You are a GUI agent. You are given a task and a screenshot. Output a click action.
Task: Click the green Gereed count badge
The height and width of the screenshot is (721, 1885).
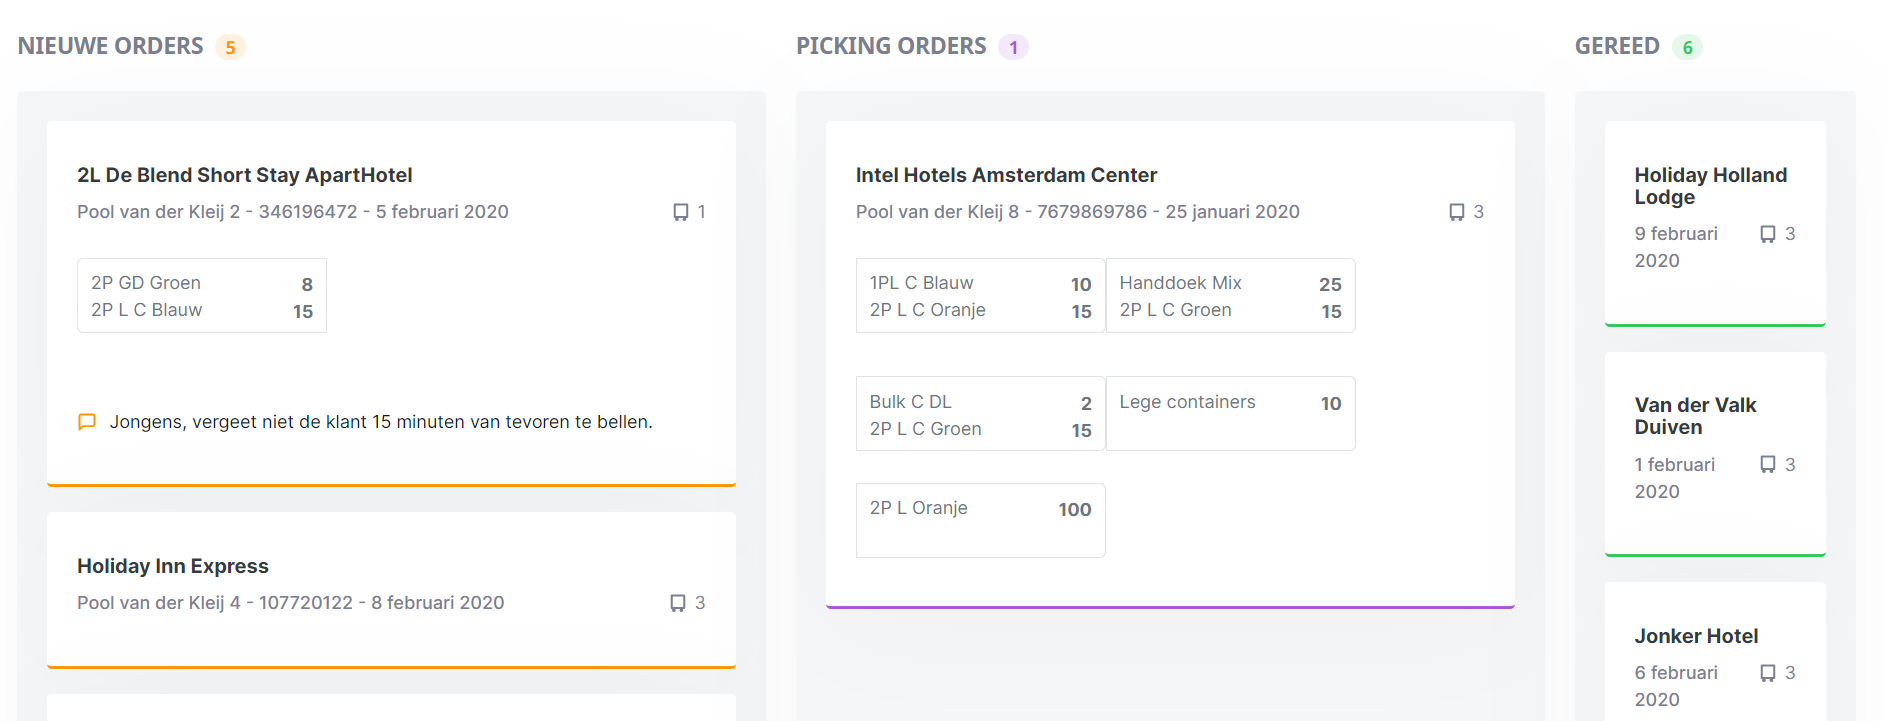[x=1688, y=47]
